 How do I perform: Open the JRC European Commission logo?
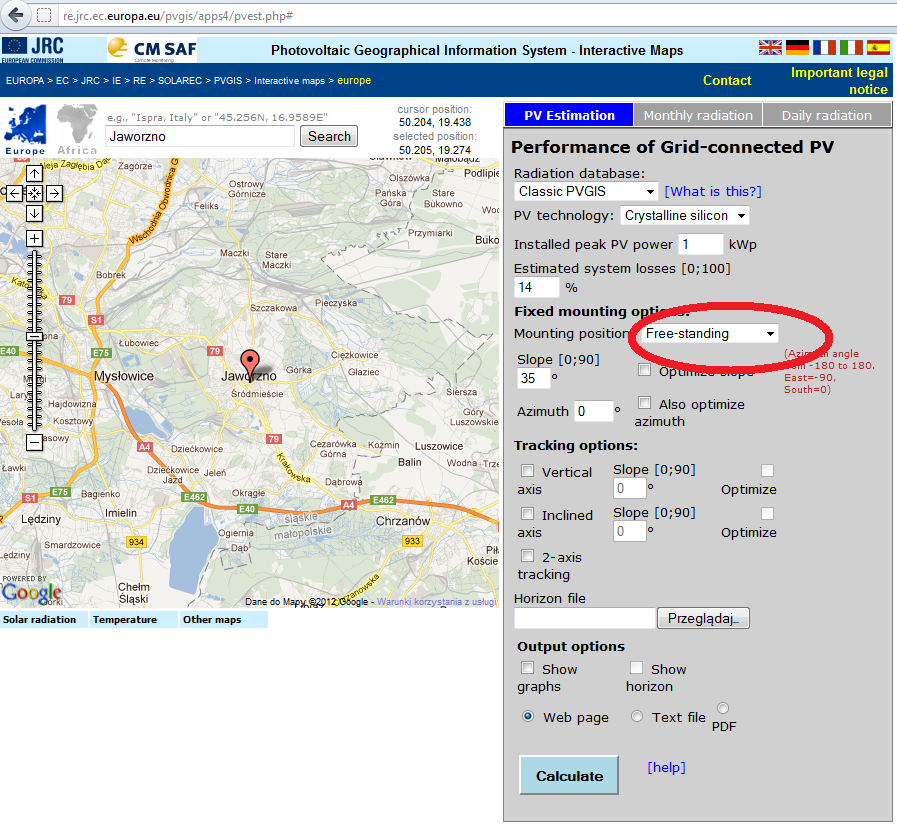(33, 49)
